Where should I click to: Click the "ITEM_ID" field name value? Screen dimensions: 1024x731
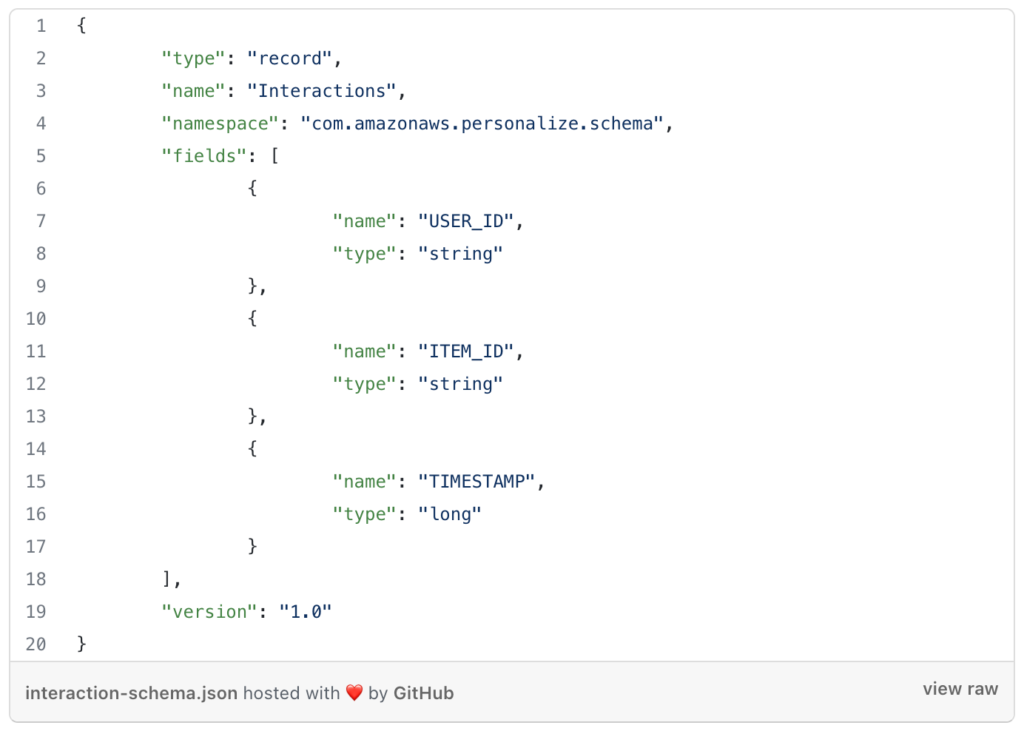coord(466,351)
